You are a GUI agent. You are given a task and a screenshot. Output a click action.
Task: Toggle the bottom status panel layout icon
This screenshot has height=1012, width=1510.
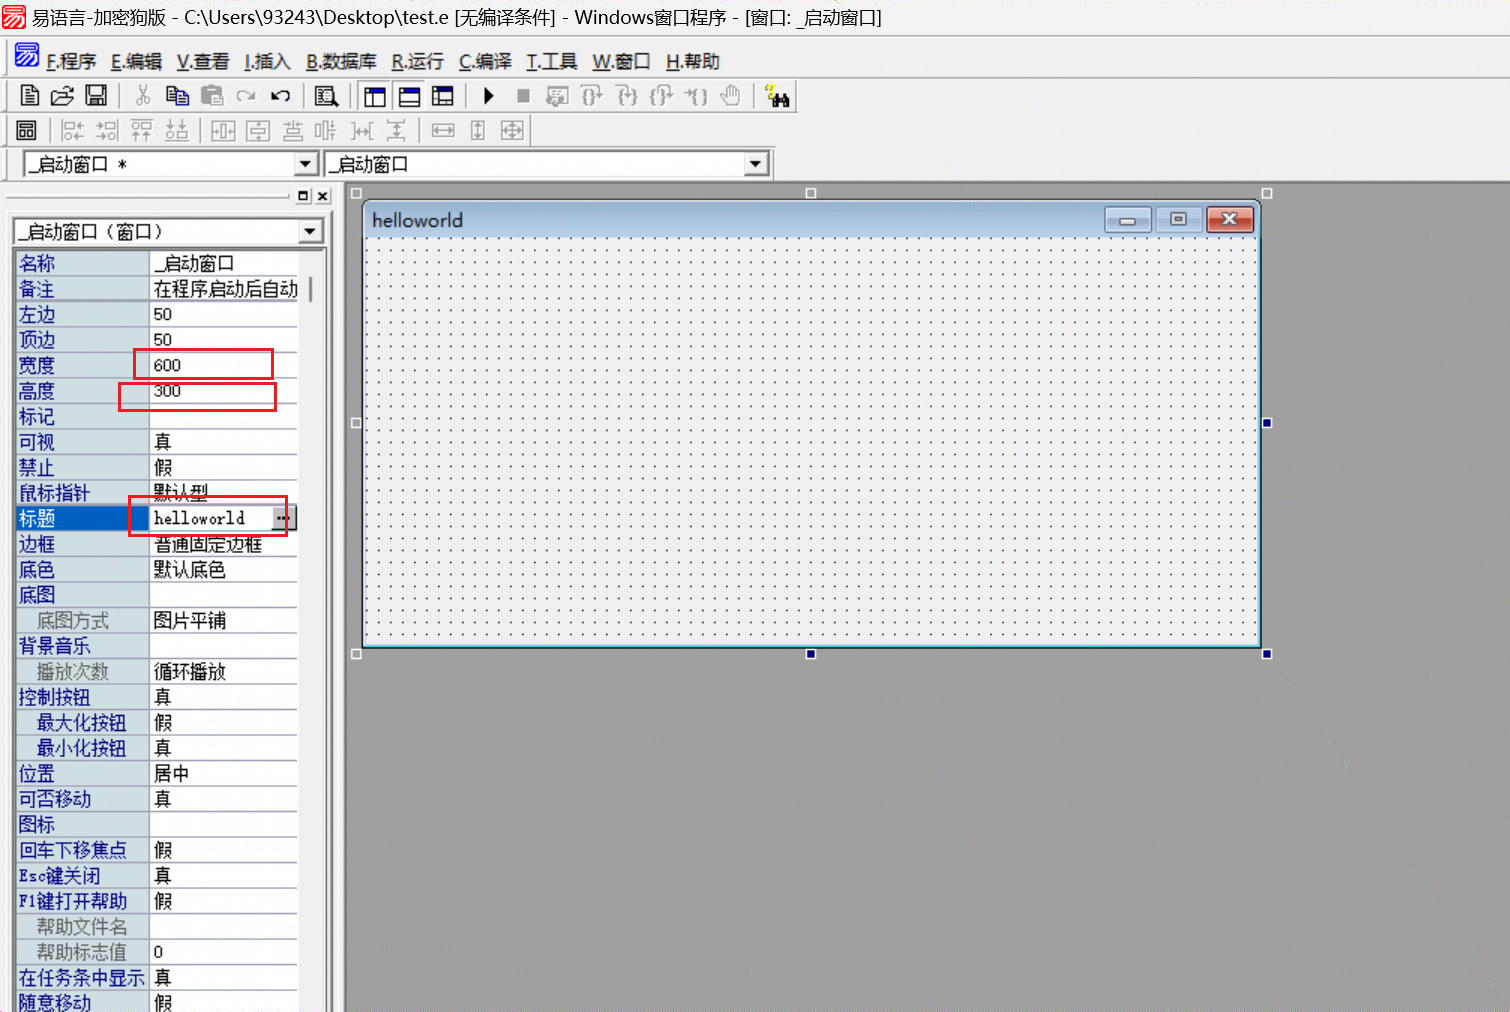click(409, 96)
